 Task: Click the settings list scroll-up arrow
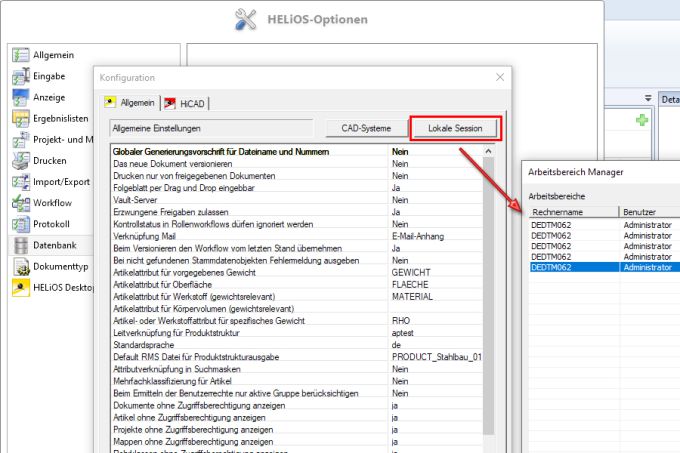tap(488, 151)
